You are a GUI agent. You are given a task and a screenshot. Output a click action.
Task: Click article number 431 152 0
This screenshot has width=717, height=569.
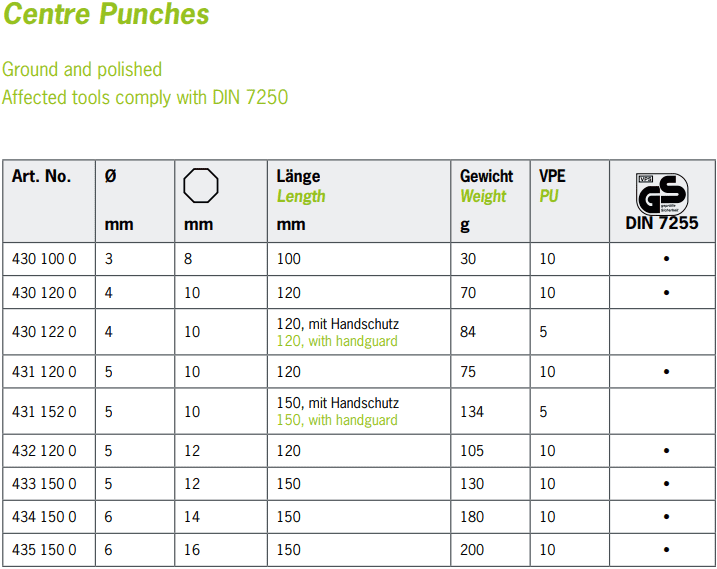click(x=44, y=411)
